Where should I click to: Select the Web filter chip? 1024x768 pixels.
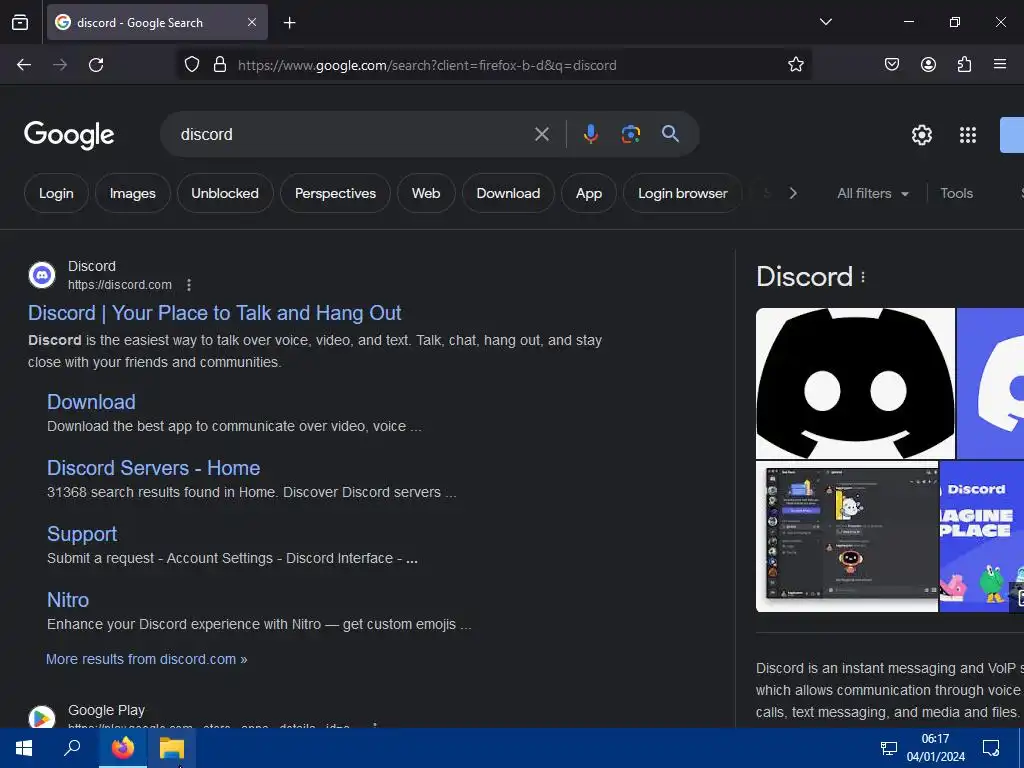[426, 193]
